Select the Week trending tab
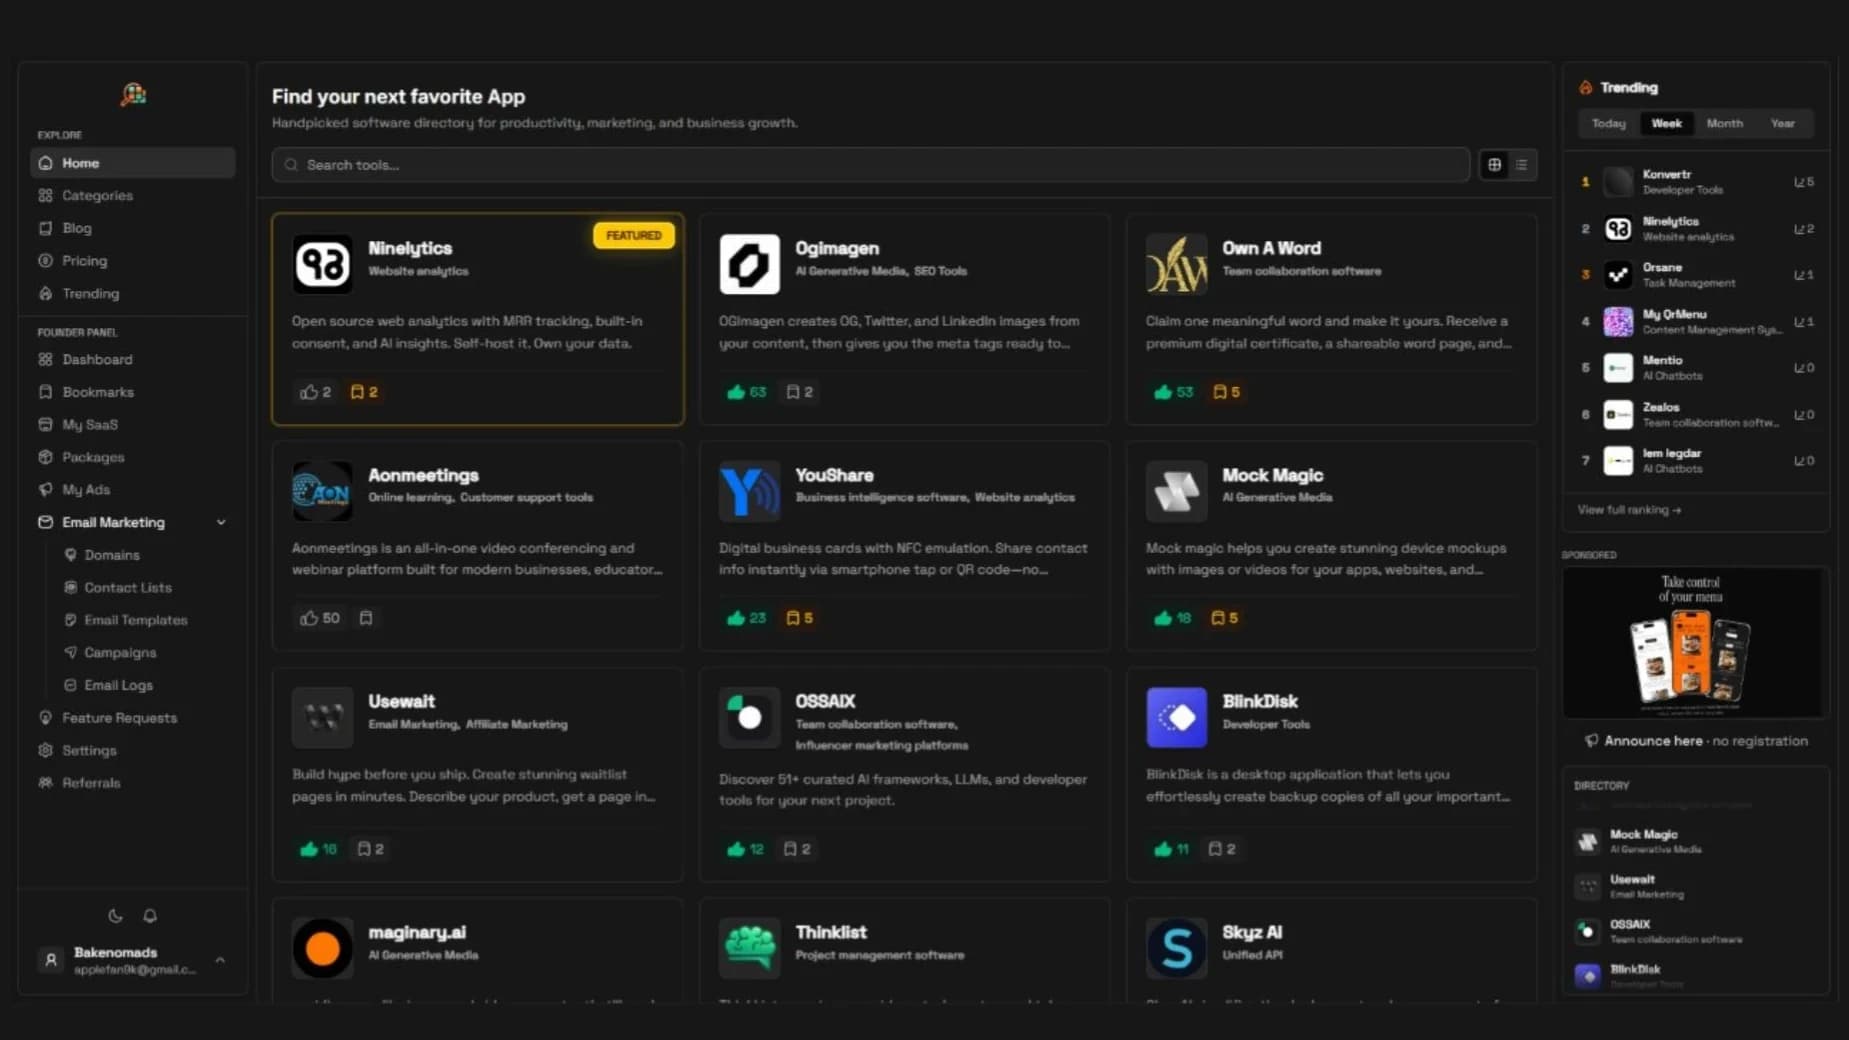The width and height of the screenshot is (1849, 1040). point(1666,124)
